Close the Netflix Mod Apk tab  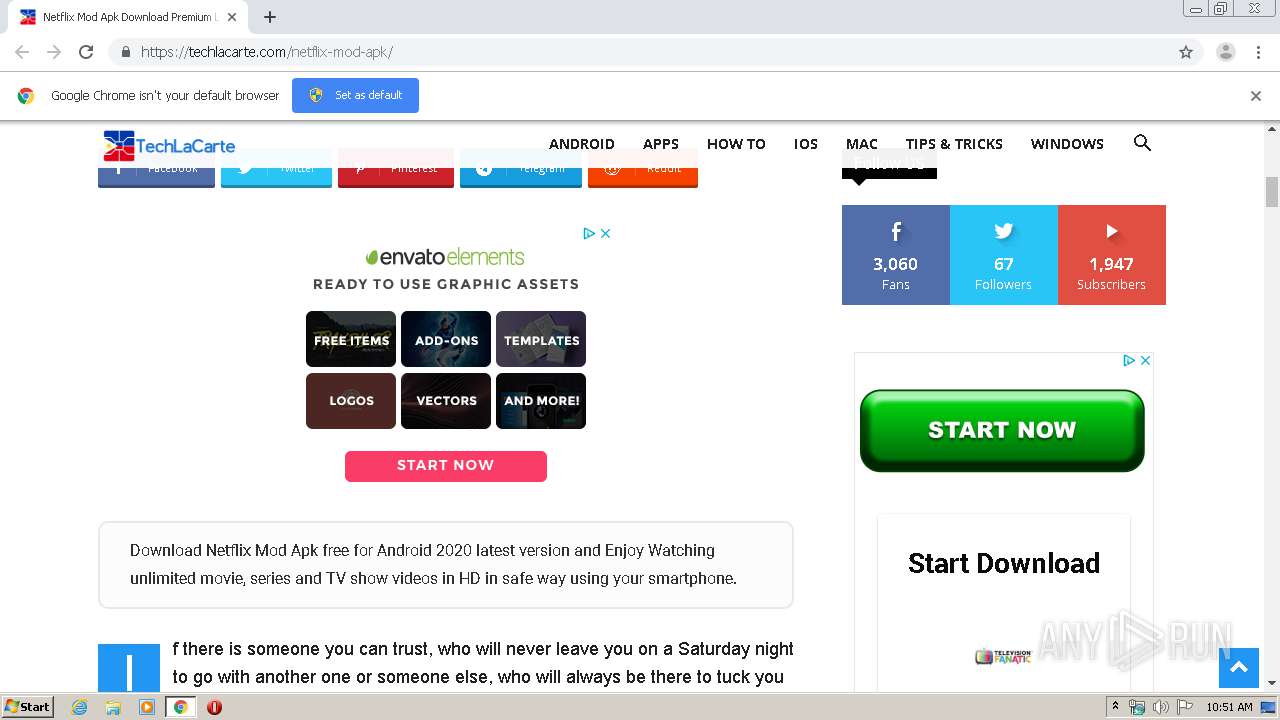pos(232,17)
